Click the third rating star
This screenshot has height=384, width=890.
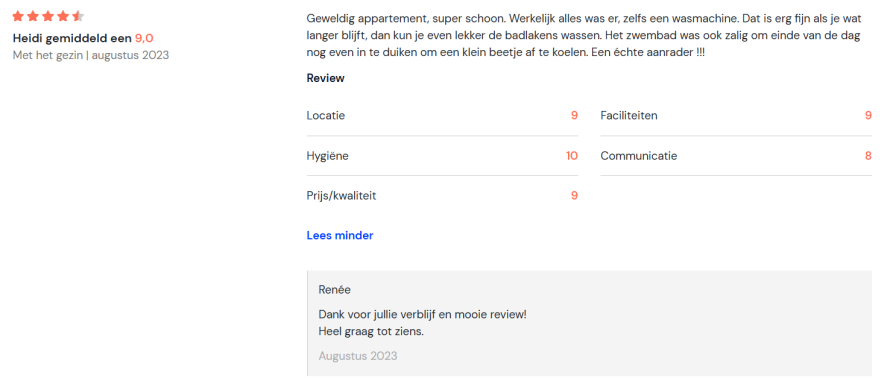click(48, 16)
